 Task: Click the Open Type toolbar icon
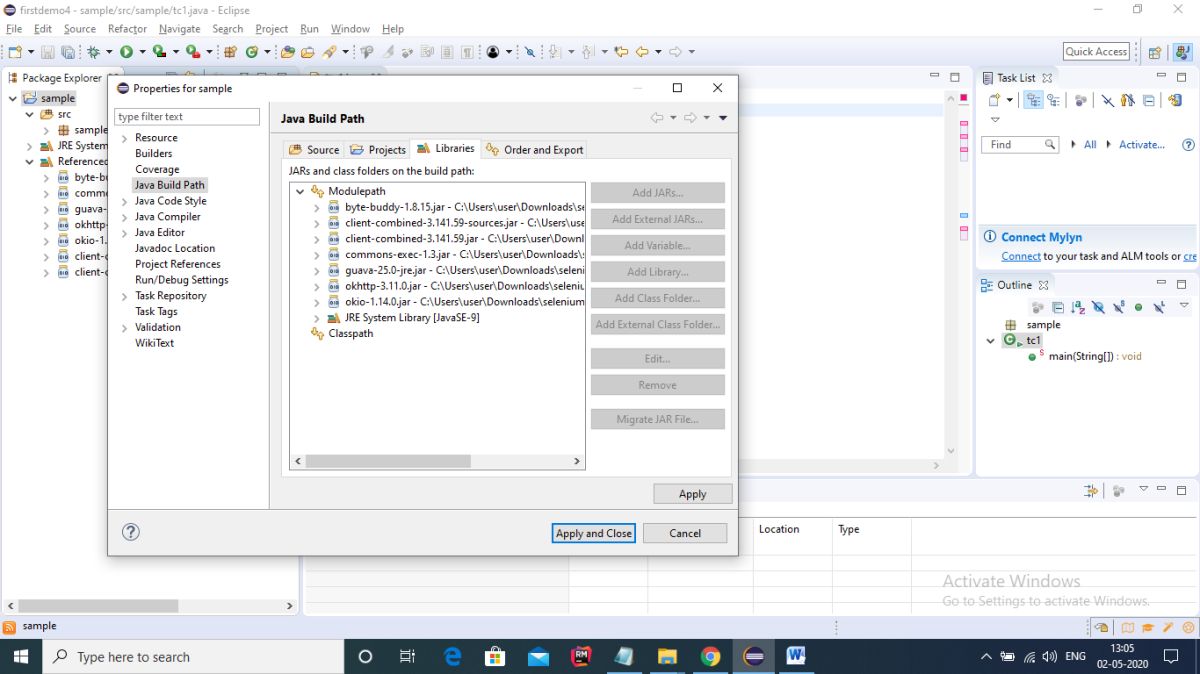click(288, 52)
